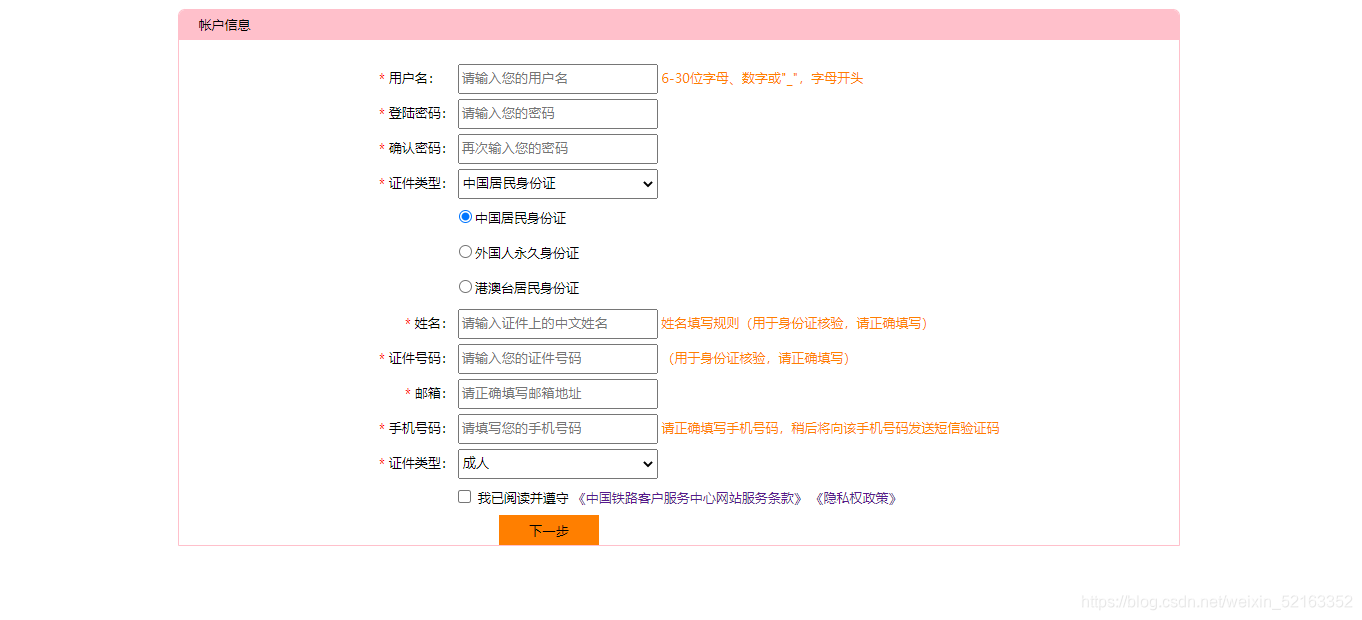1362x620 pixels.
Task: Check the 我已阅读并遵守 agreement checkbox
Action: point(464,497)
